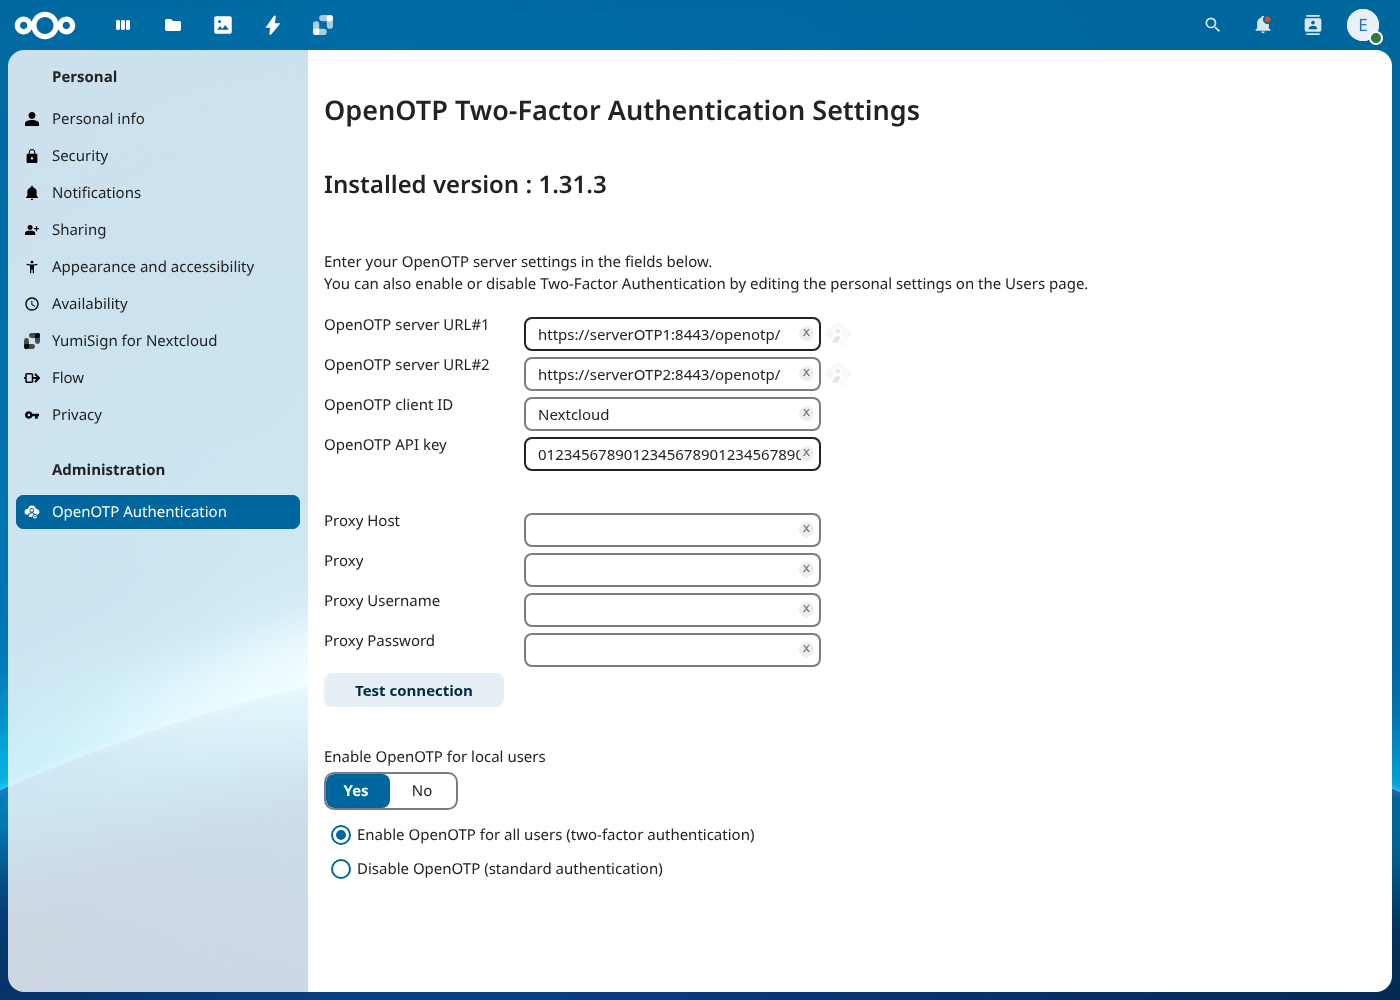Show notifications bell in header
This screenshot has height=1000, width=1400.
(1263, 25)
